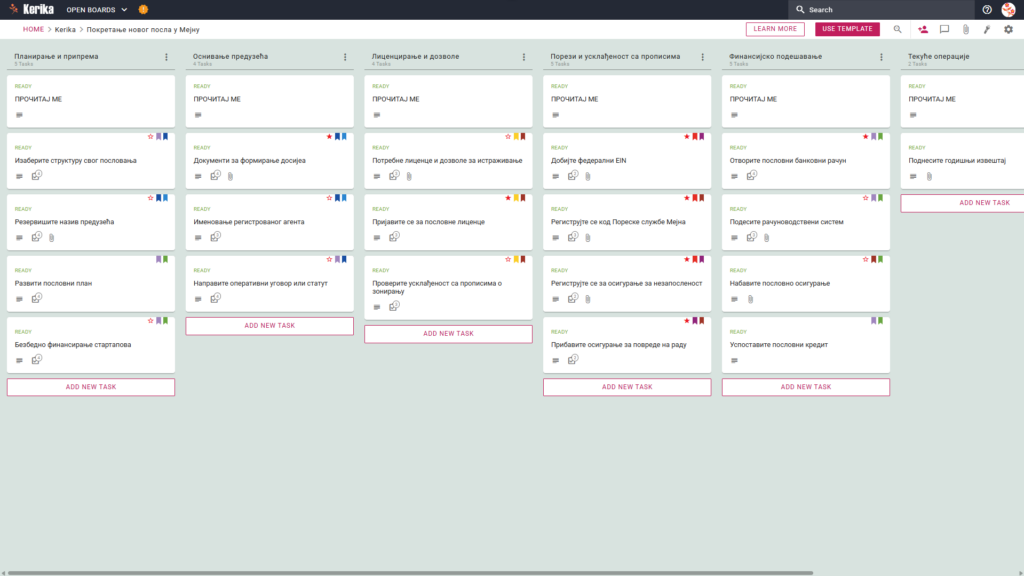
Task: Toggle star on Набавите пословно осигурање card
Action: [x=865, y=259]
